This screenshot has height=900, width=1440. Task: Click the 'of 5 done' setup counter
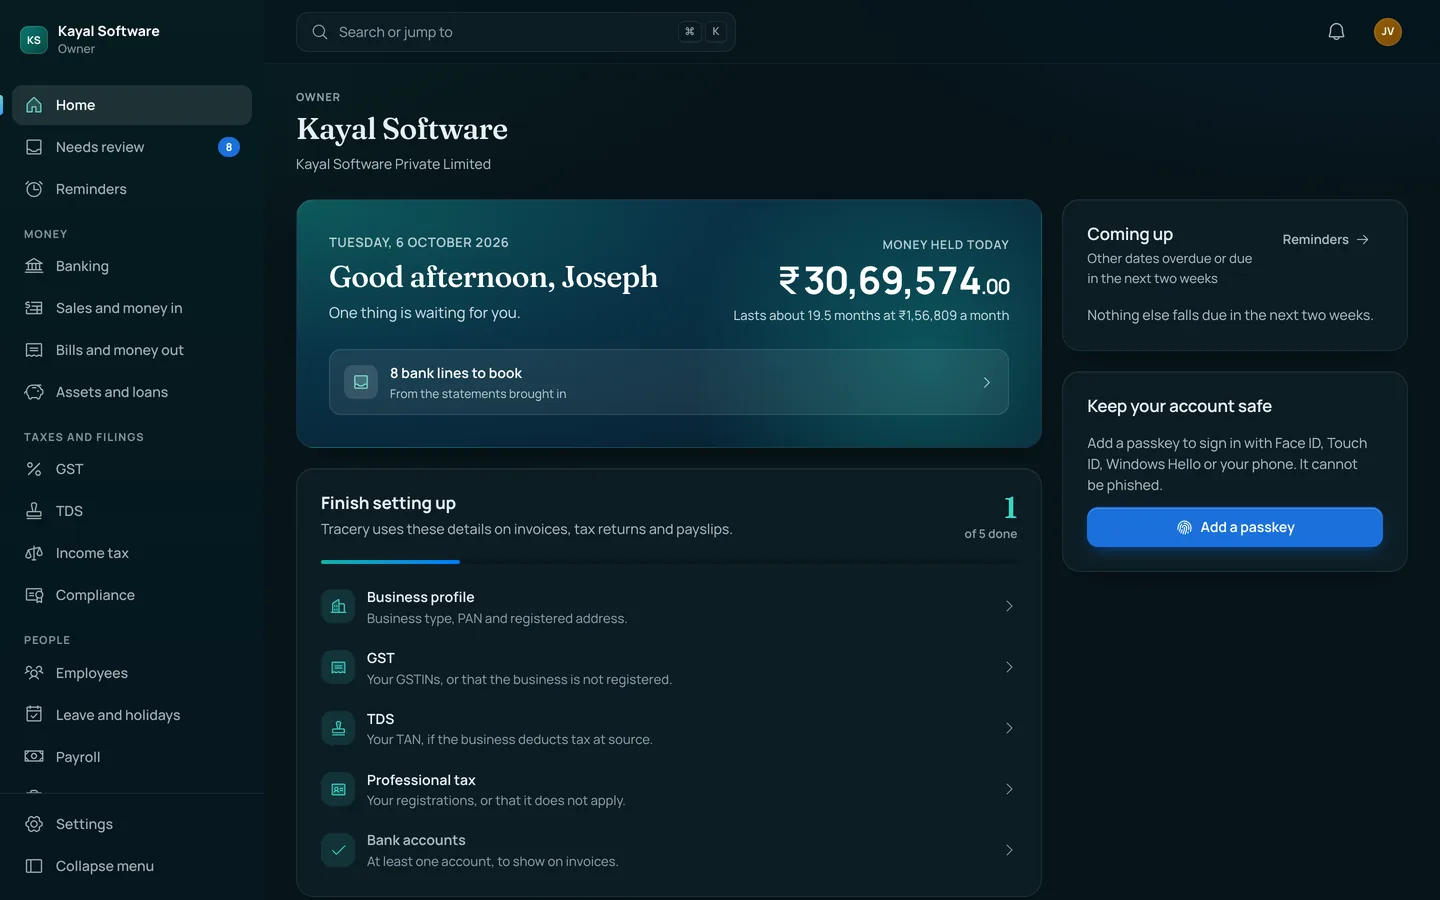(990, 534)
